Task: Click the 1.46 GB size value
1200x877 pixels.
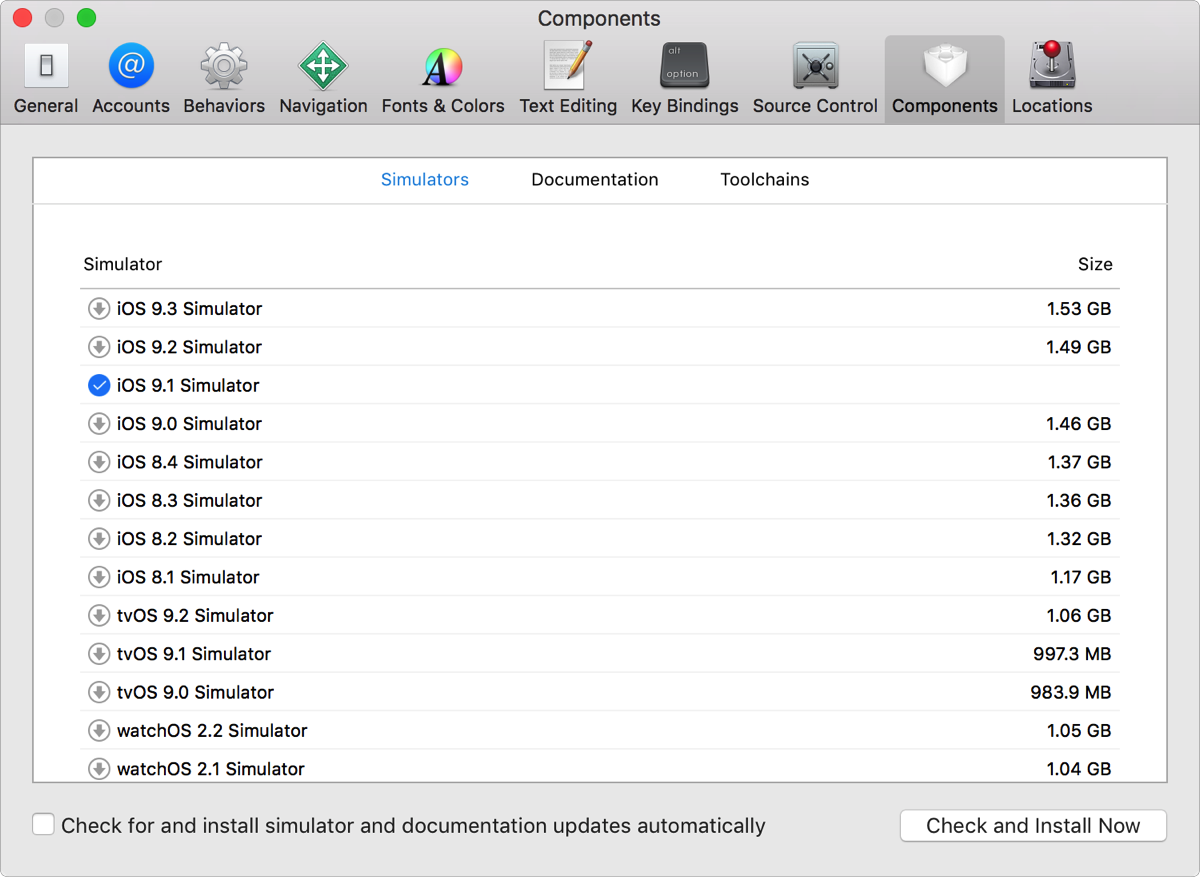Action: pos(1079,424)
